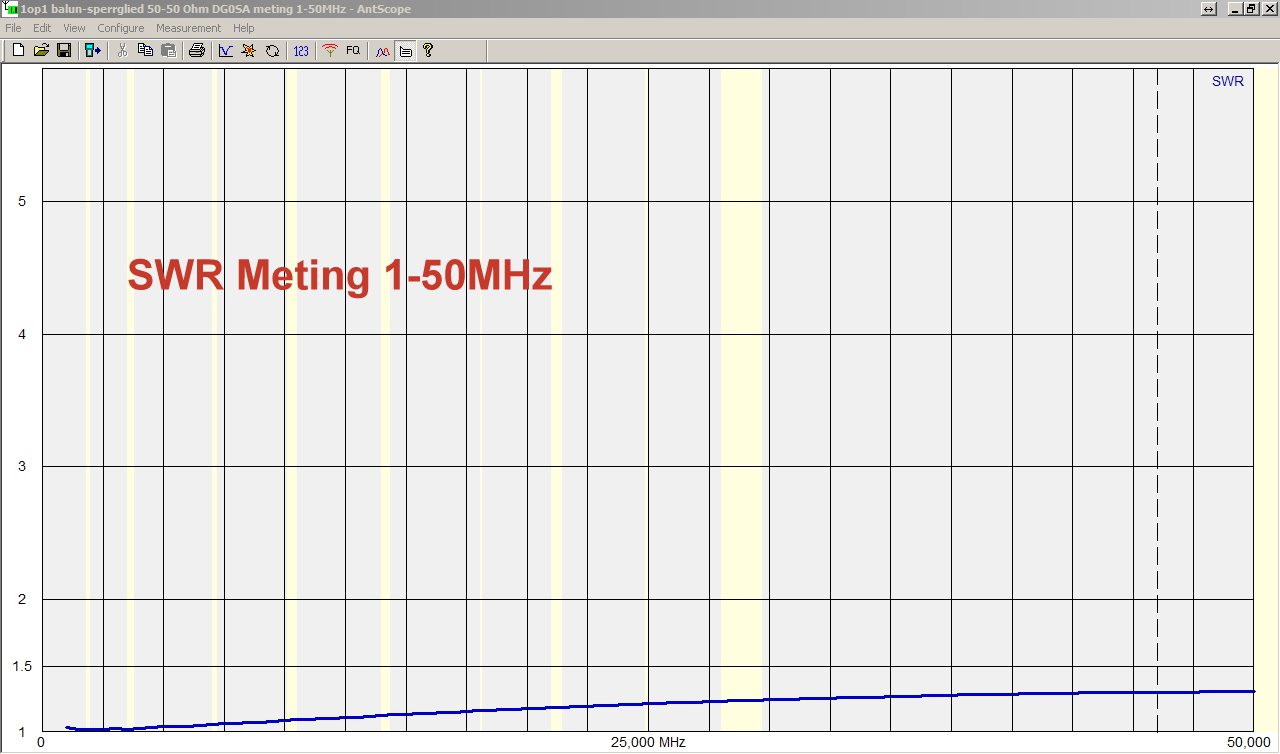Viewport: 1280px width, 754px height.
Task: Click the red and blue curves icon
Action: [x=382, y=50]
